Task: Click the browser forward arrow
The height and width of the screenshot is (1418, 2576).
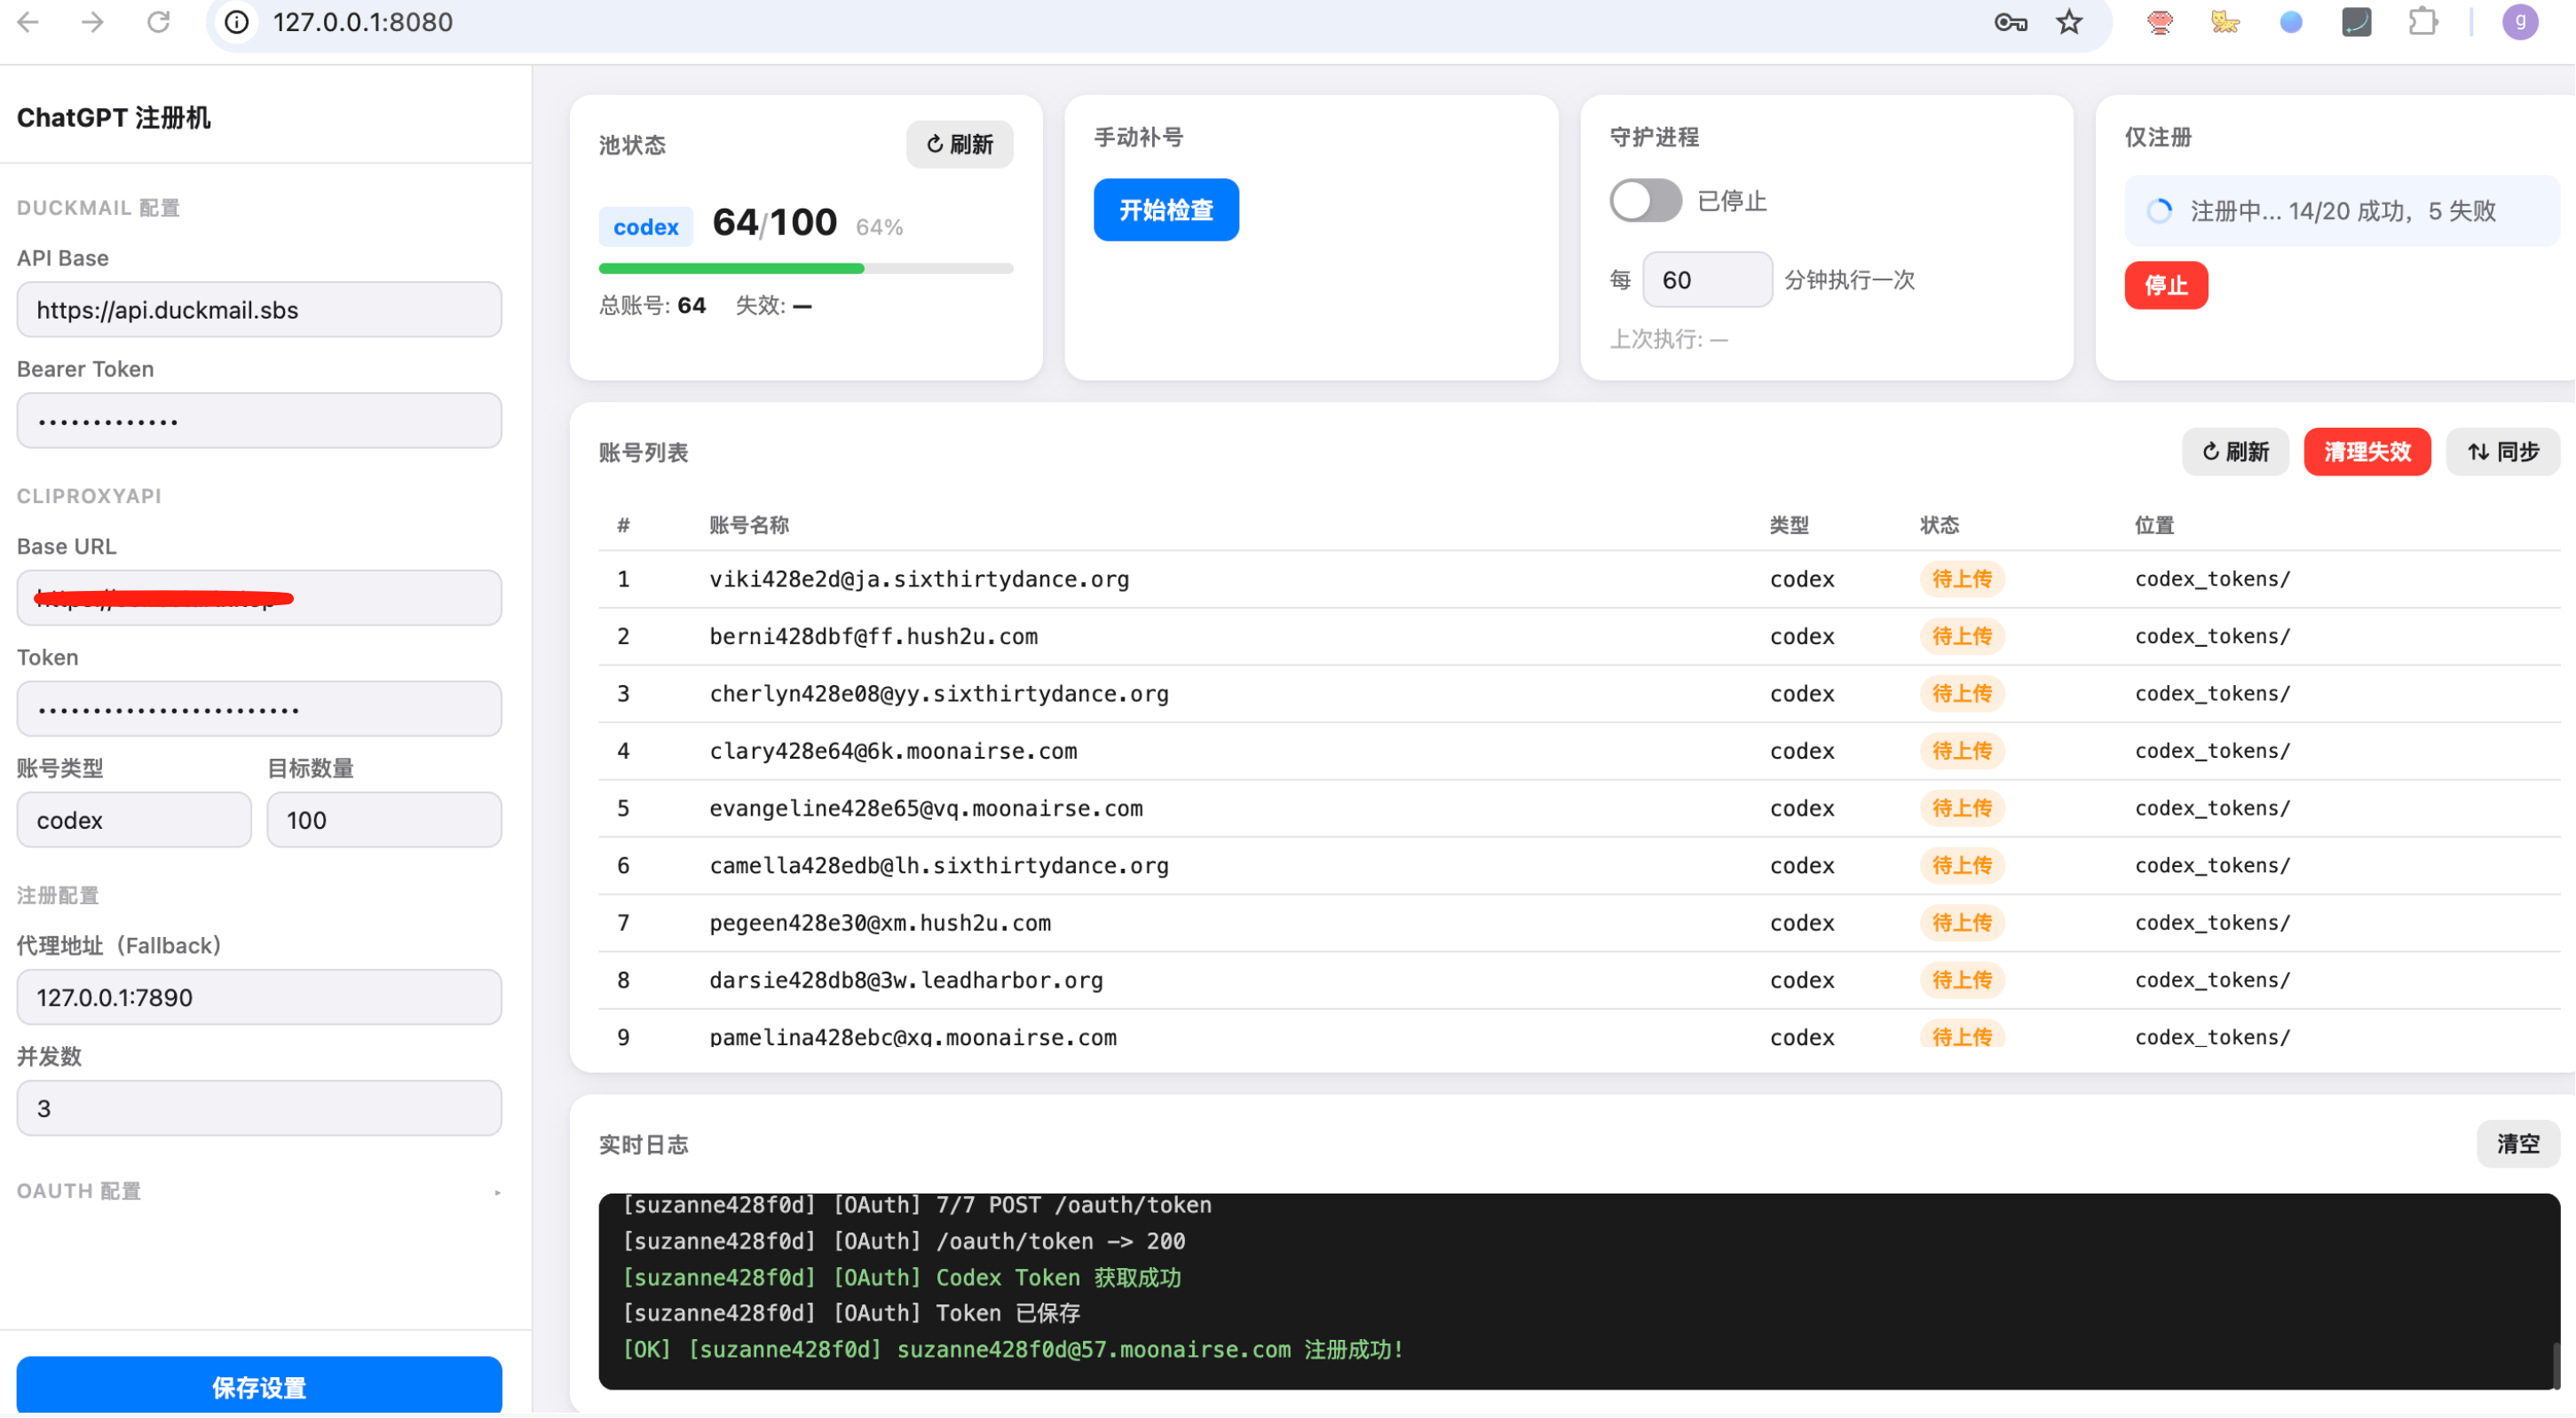Action: [93, 22]
